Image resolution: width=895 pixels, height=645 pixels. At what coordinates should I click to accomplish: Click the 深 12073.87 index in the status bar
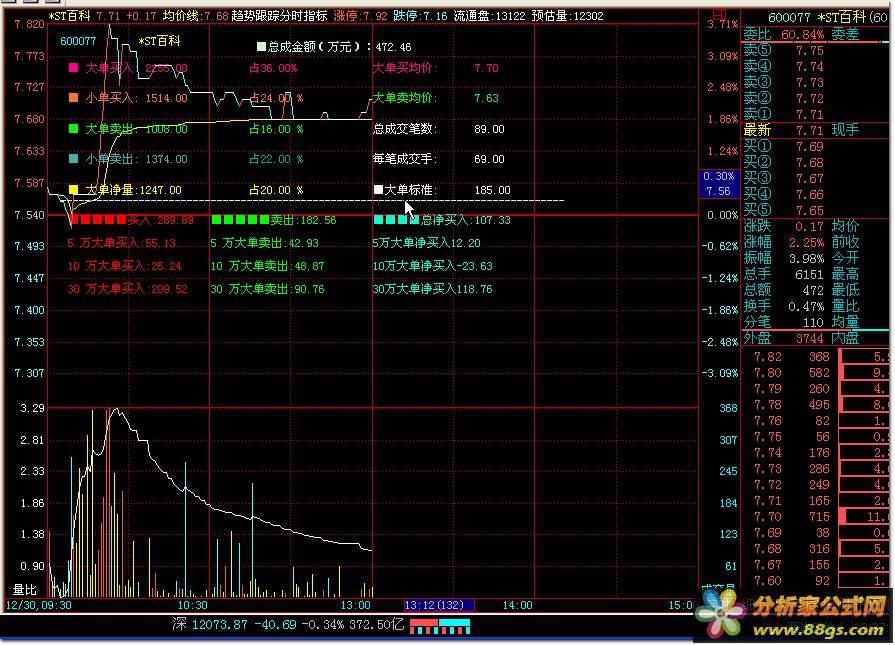(210, 624)
